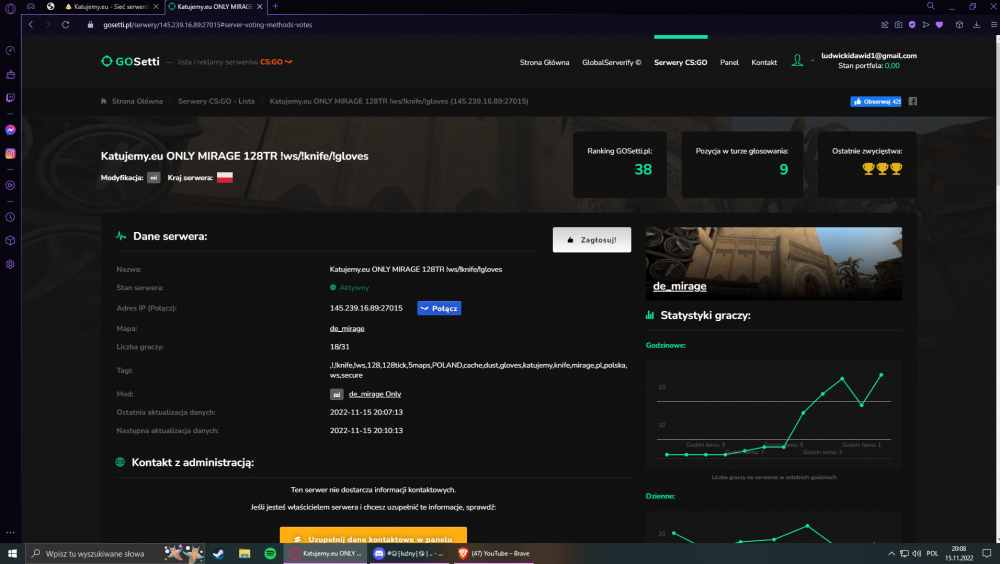Switch to Discord taskbar window

coord(410,554)
